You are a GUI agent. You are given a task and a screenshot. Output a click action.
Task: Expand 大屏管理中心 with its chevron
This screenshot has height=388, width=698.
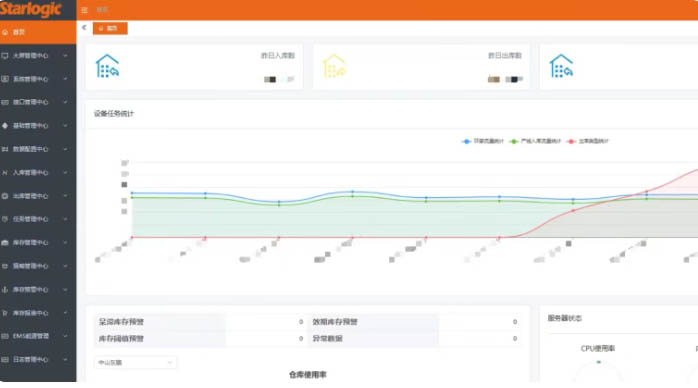65,56
